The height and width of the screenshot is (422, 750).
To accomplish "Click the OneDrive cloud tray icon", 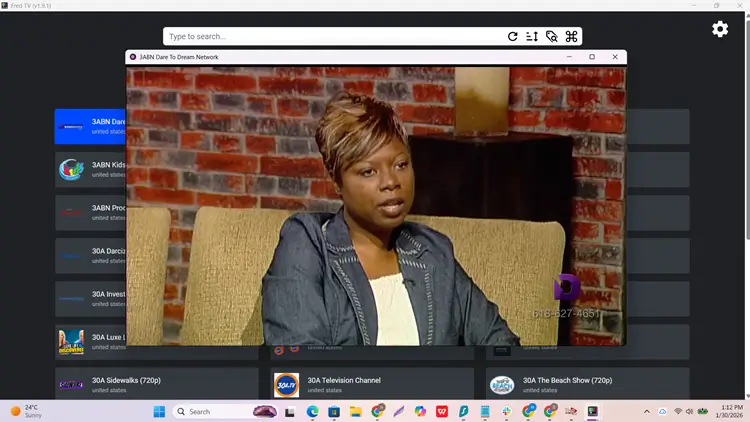I will pyautogui.click(x=662, y=411).
